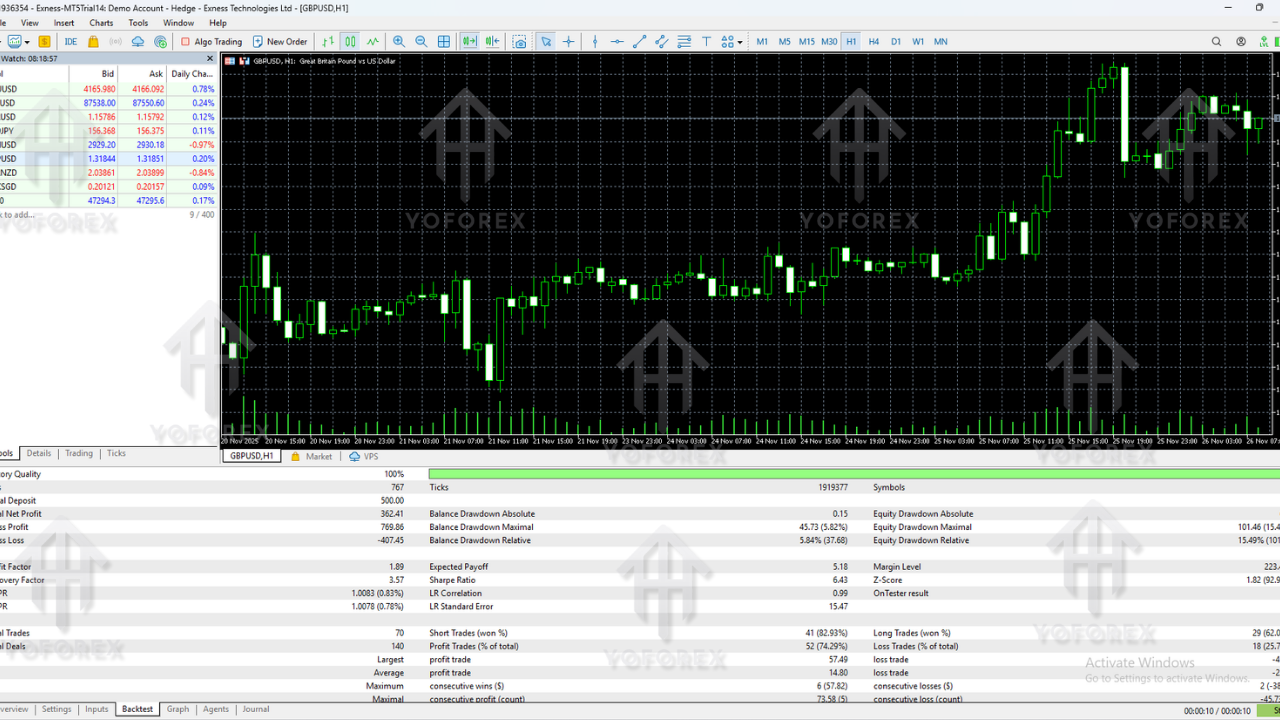Select the Crosshair tool
The width and height of the screenshot is (1280, 720).
pos(568,41)
